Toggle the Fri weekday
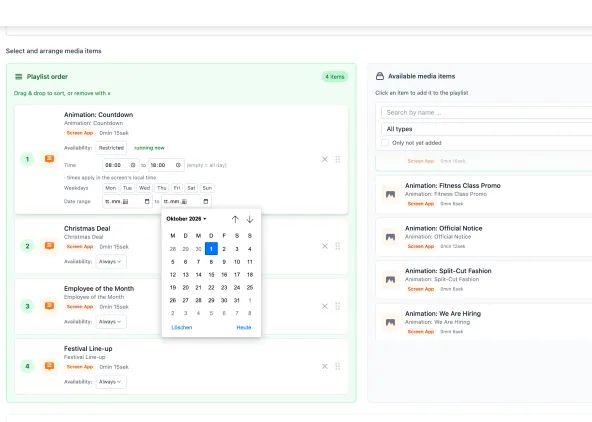 (177, 188)
